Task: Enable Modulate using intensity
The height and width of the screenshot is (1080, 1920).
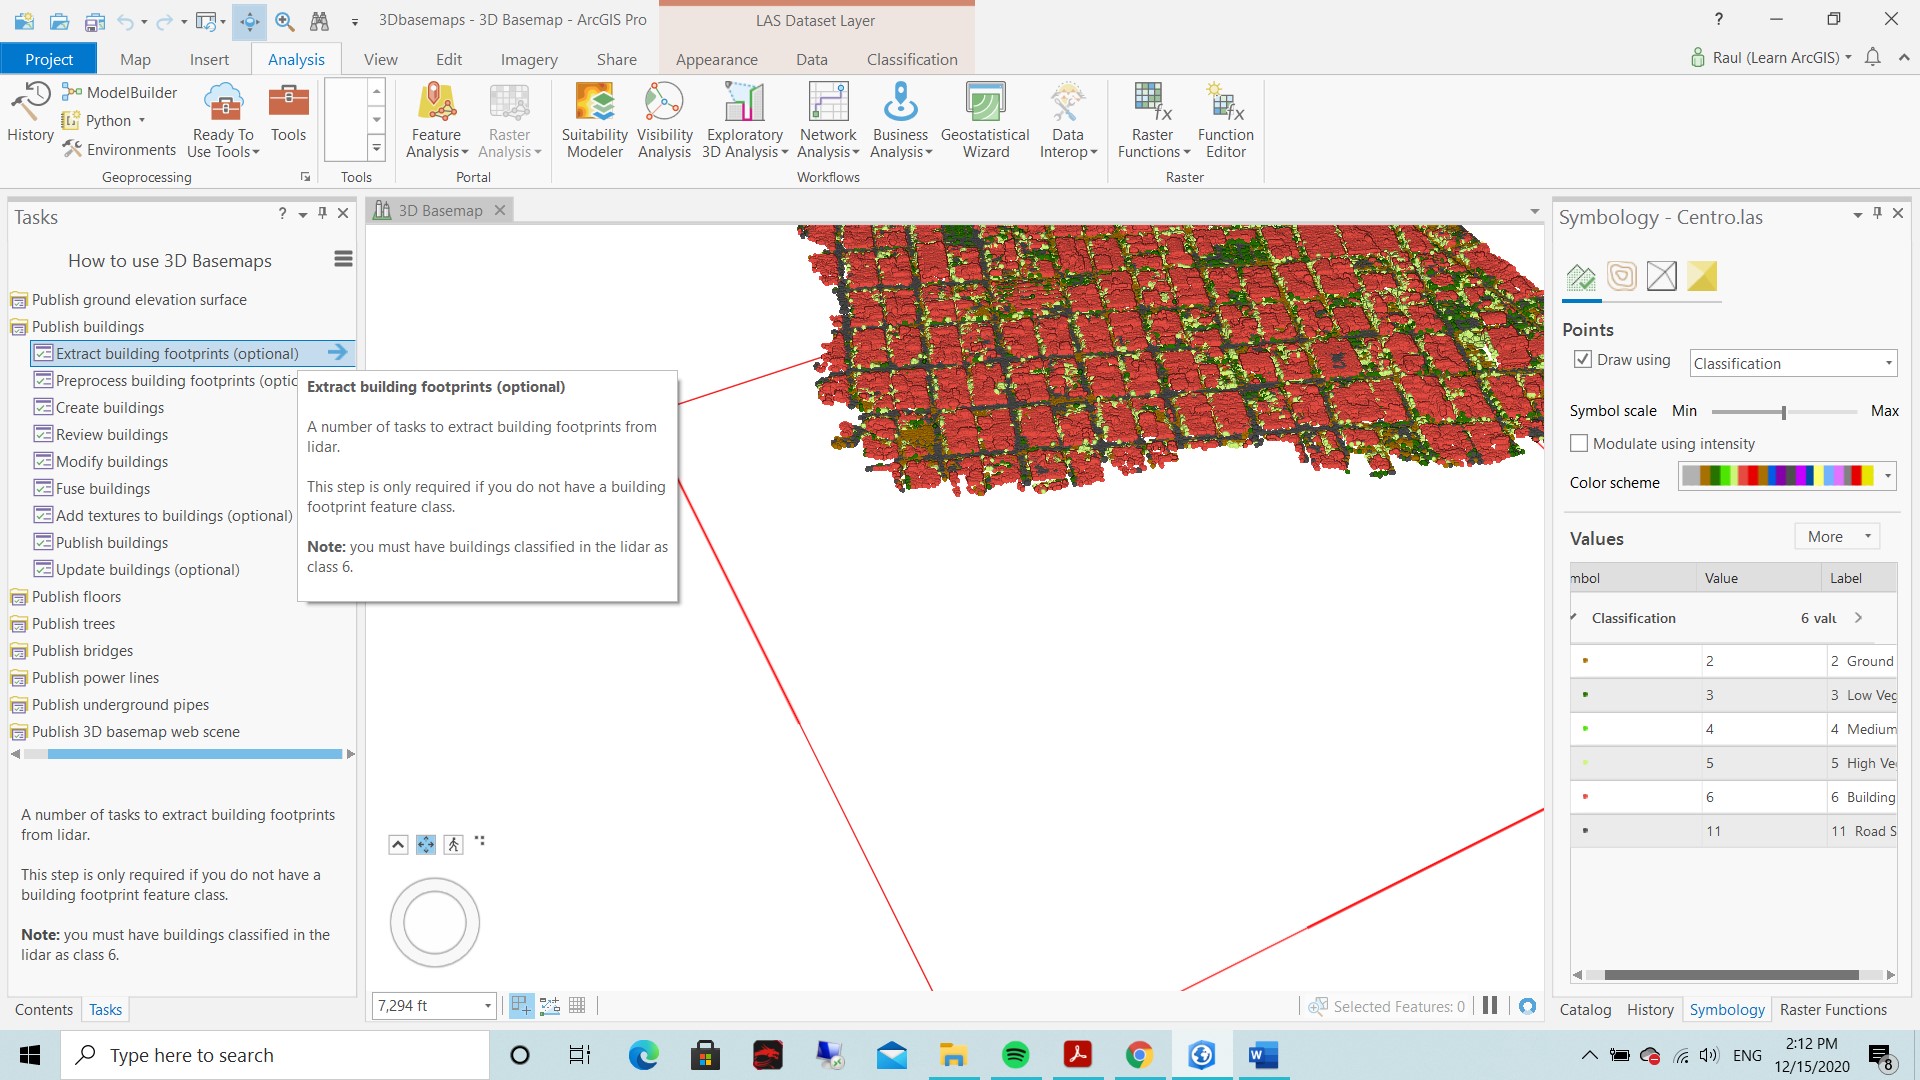Action: click(1580, 442)
